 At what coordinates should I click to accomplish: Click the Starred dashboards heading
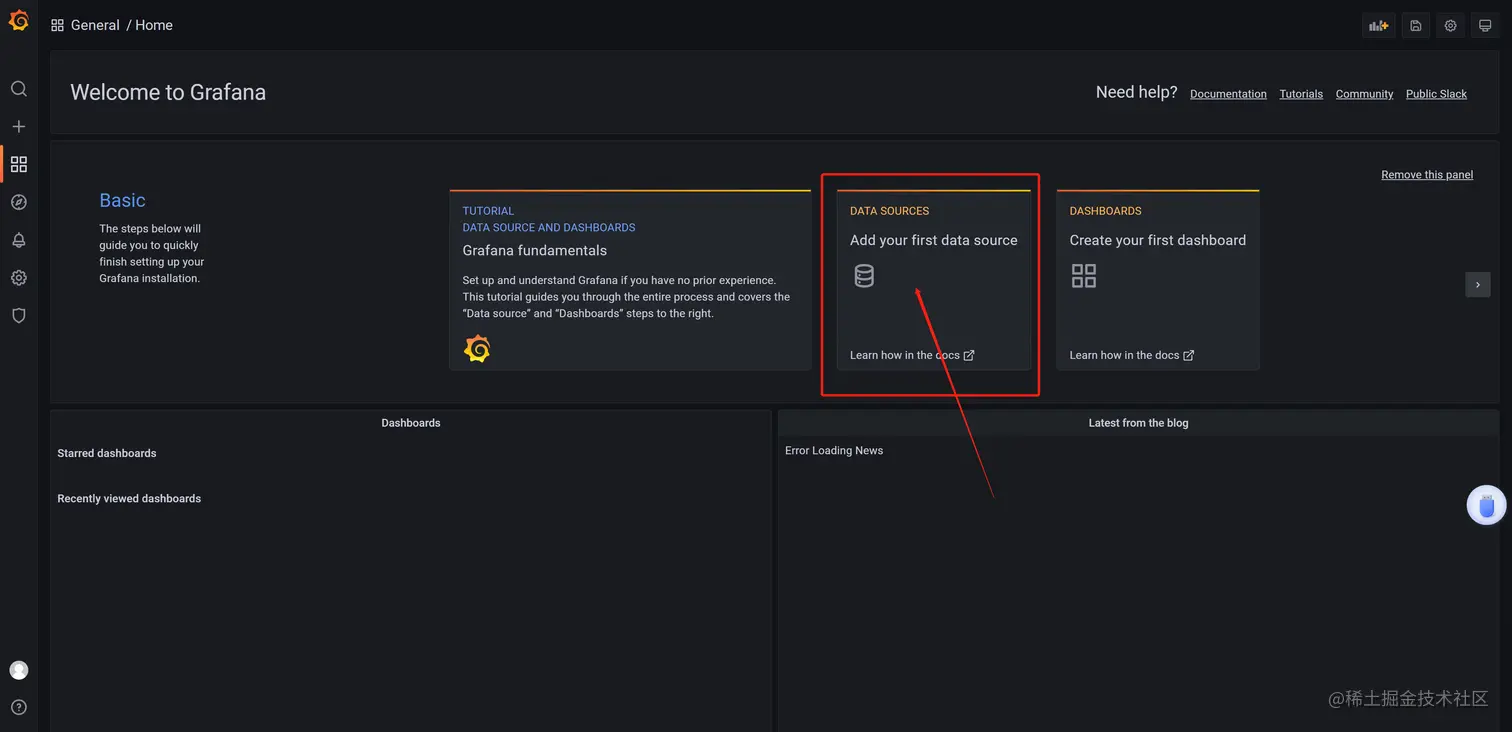[107, 453]
